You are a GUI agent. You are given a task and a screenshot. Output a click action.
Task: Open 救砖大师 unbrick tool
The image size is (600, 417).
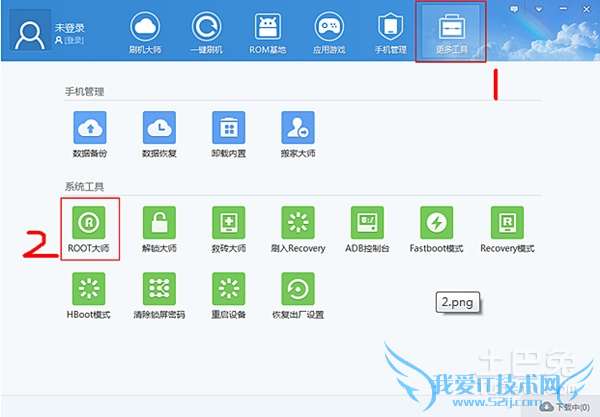[228, 230]
